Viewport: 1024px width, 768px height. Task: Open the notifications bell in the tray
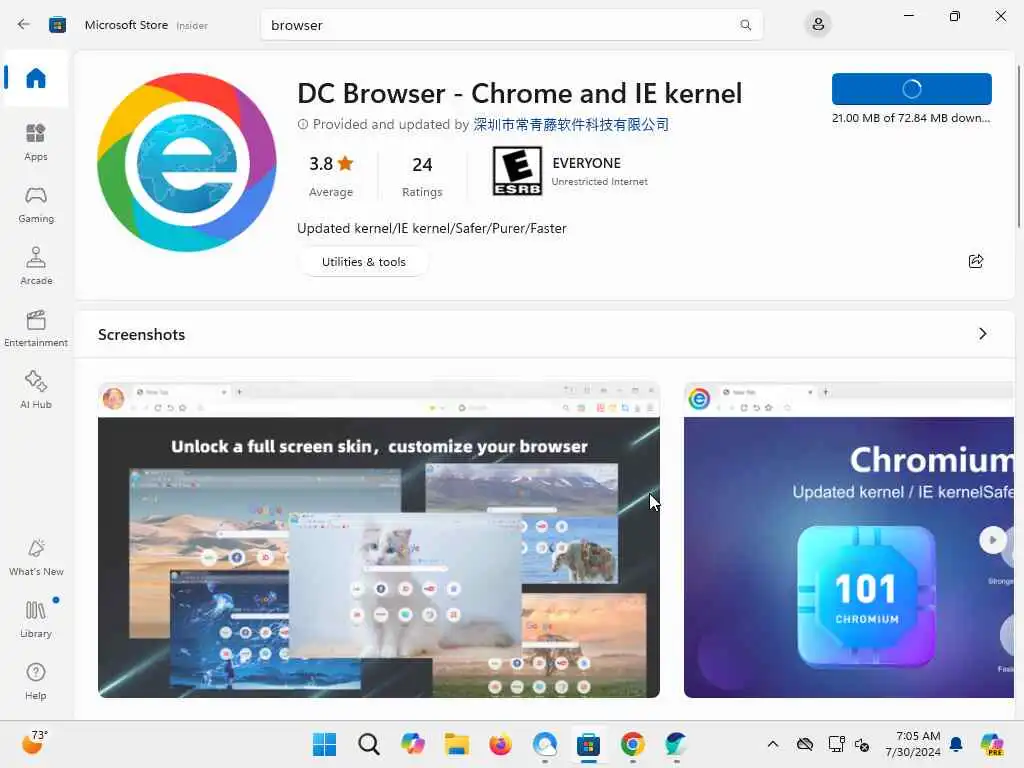[x=956, y=744]
